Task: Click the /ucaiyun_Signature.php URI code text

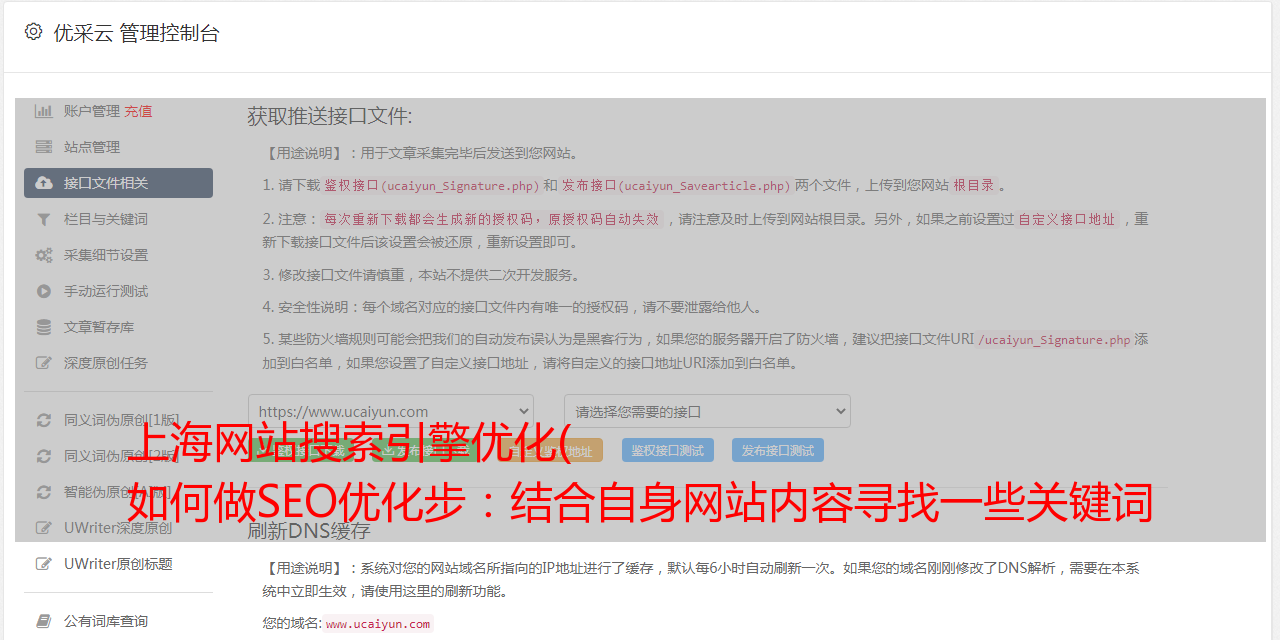Action: click(x=1055, y=340)
